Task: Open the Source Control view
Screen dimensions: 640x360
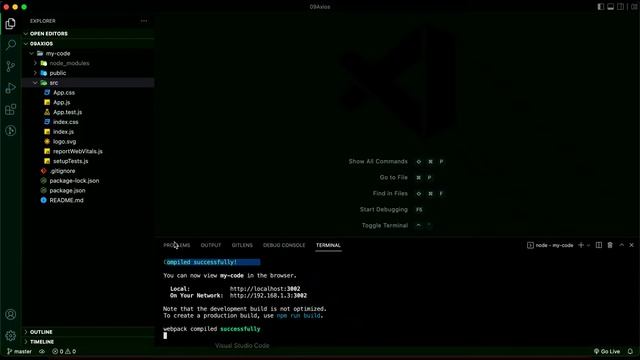Action: [x=11, y=66]
